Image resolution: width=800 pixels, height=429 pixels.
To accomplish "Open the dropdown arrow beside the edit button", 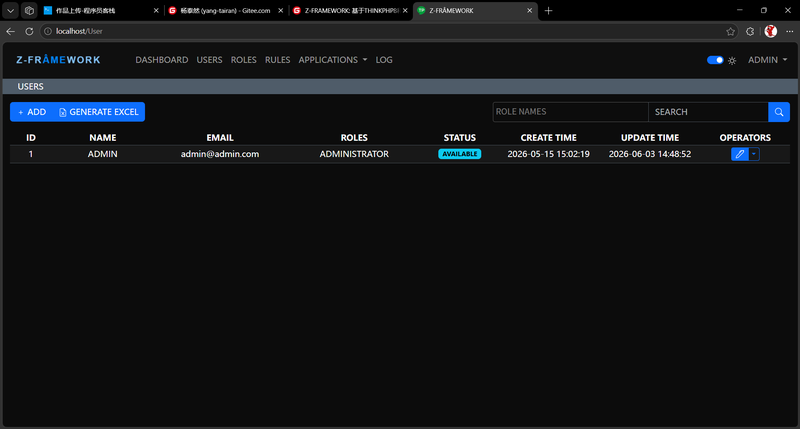I will click(x=754, y=154).
